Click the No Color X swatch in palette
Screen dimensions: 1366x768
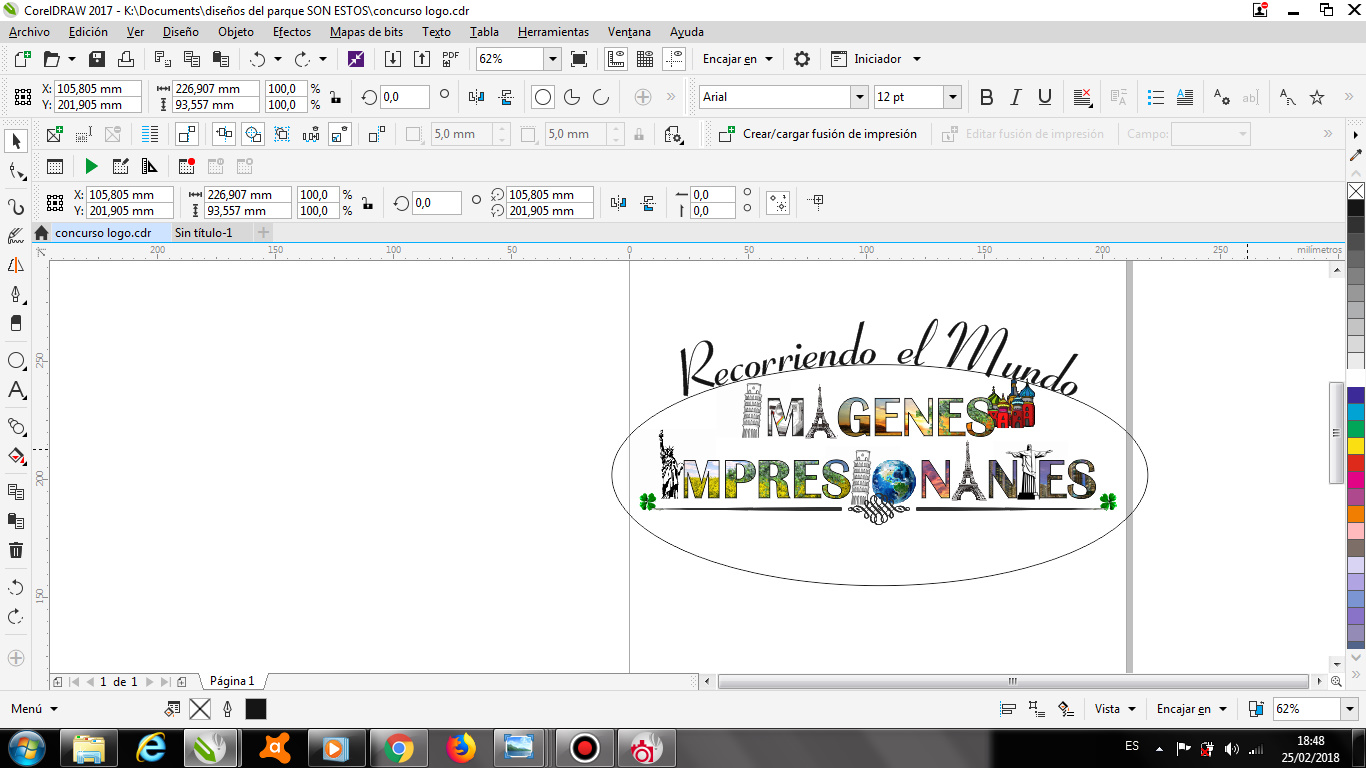pyautogui.click(x=1356, y=190)
